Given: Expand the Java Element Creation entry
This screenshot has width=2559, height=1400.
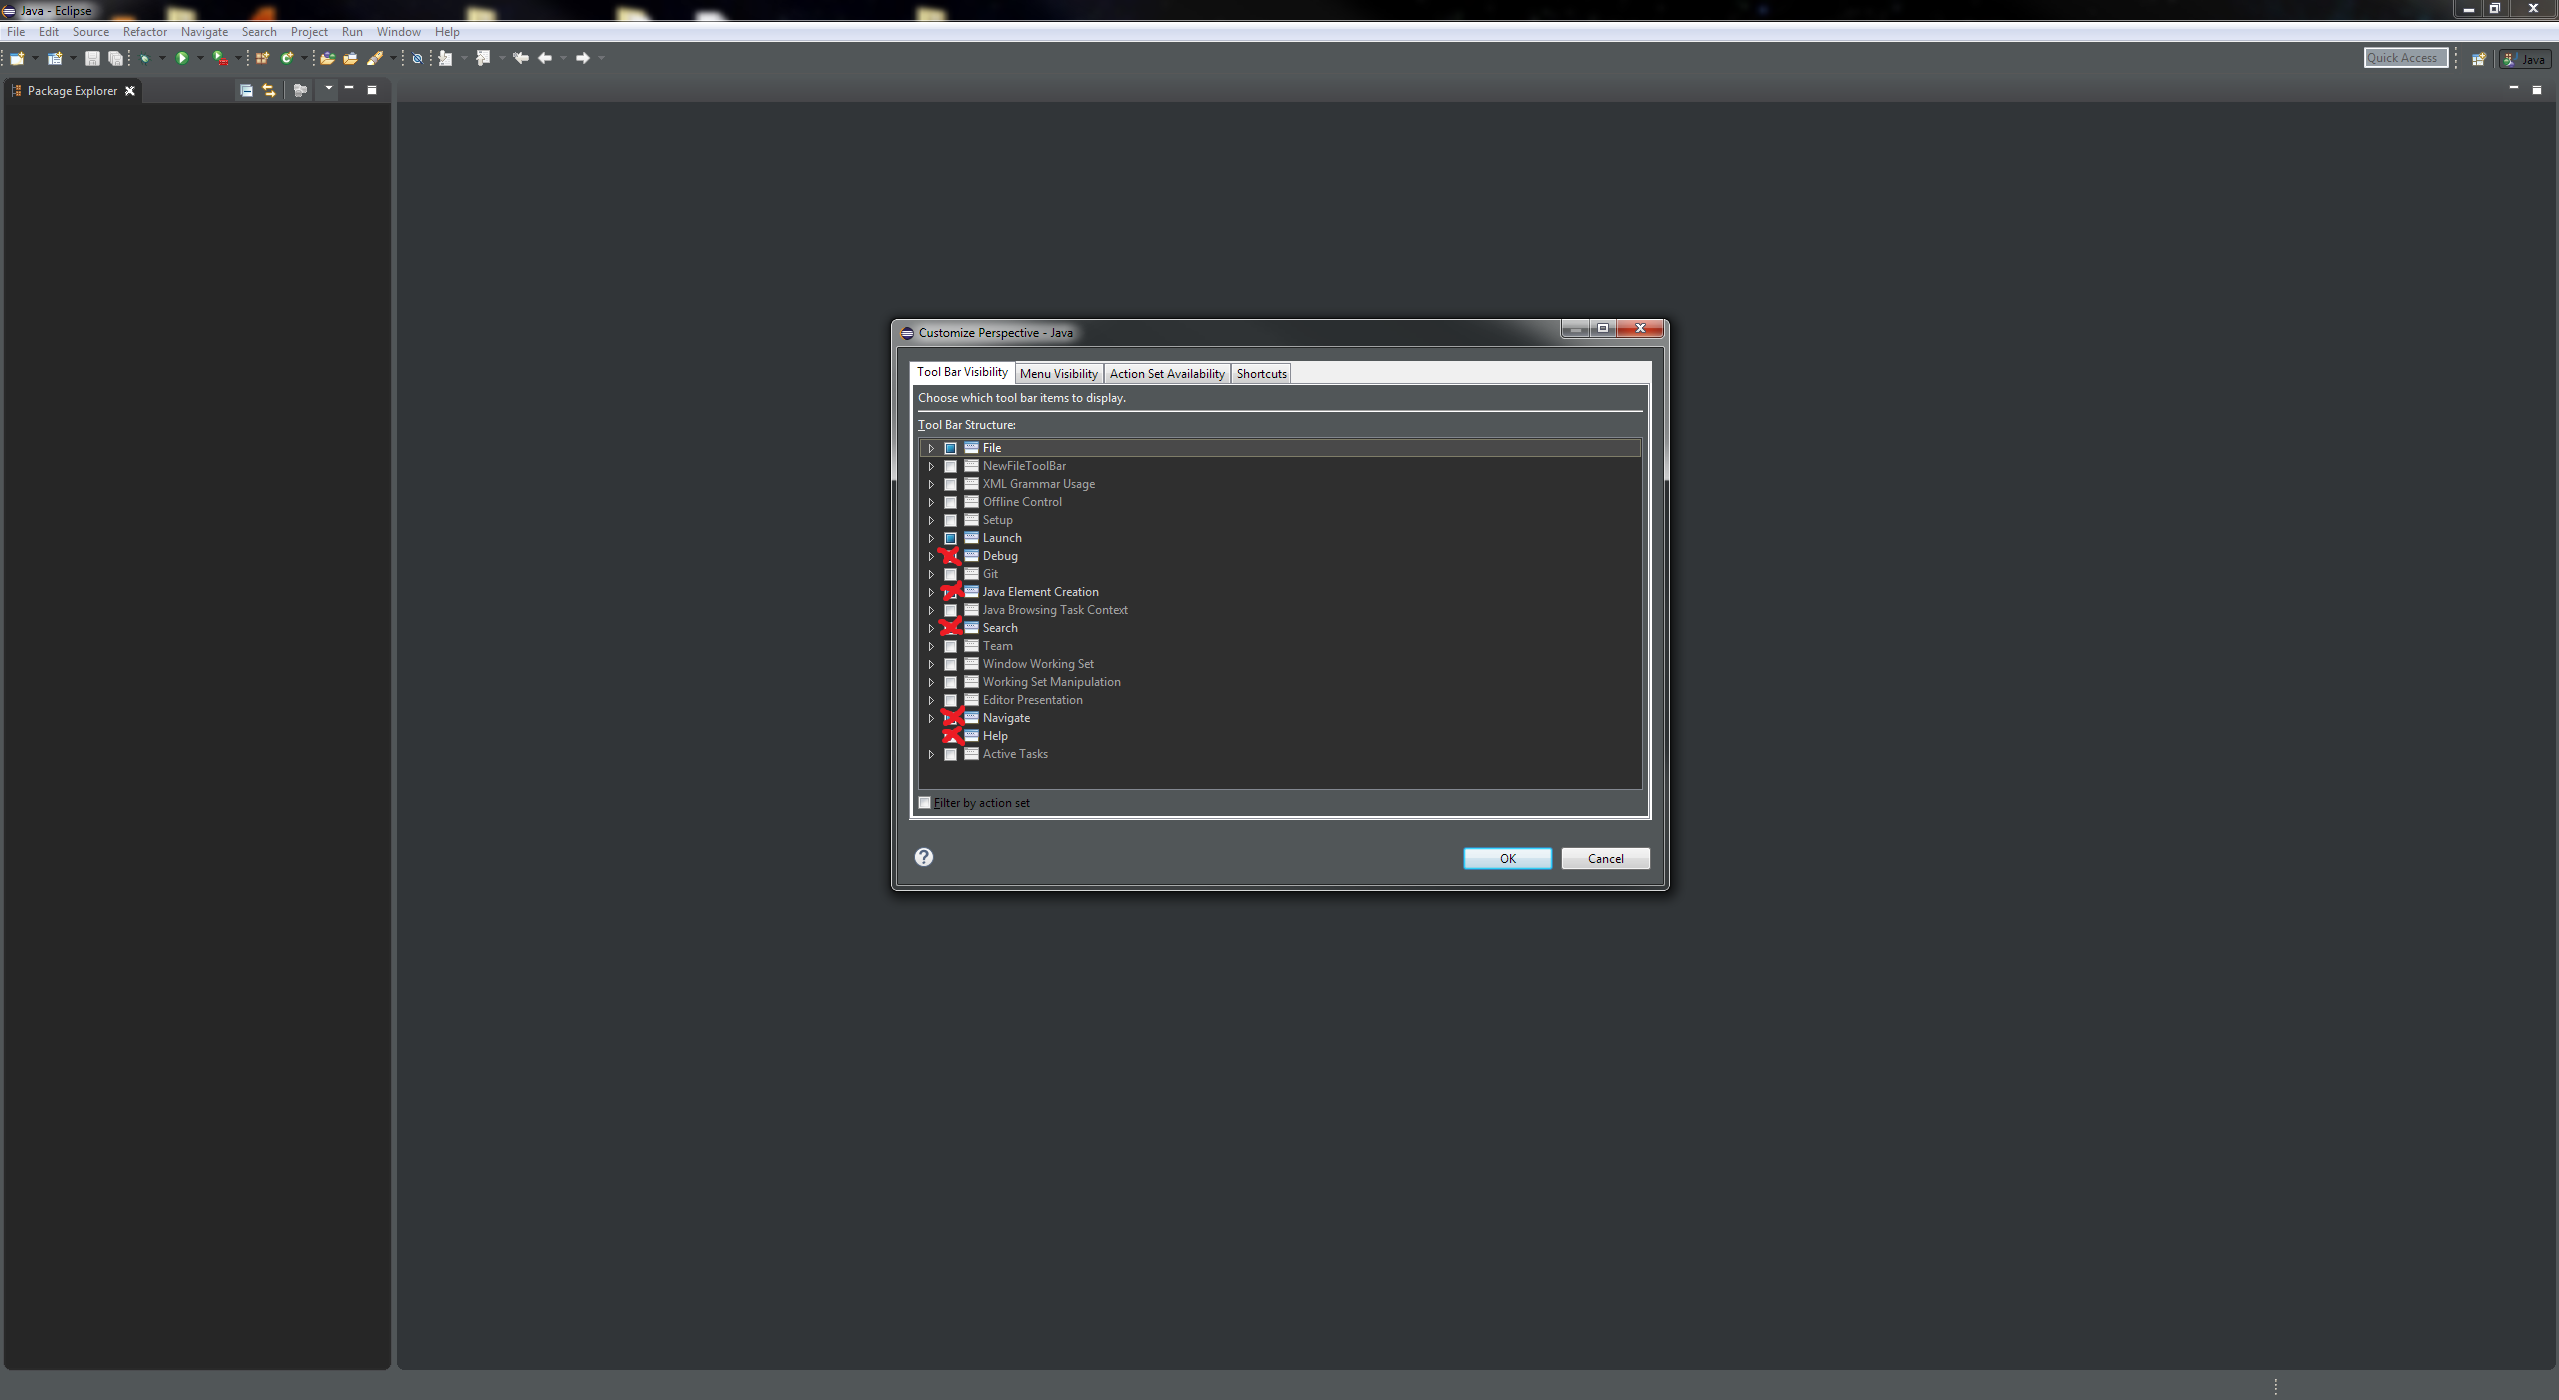Looking at the screenshot, I should 931,592.
